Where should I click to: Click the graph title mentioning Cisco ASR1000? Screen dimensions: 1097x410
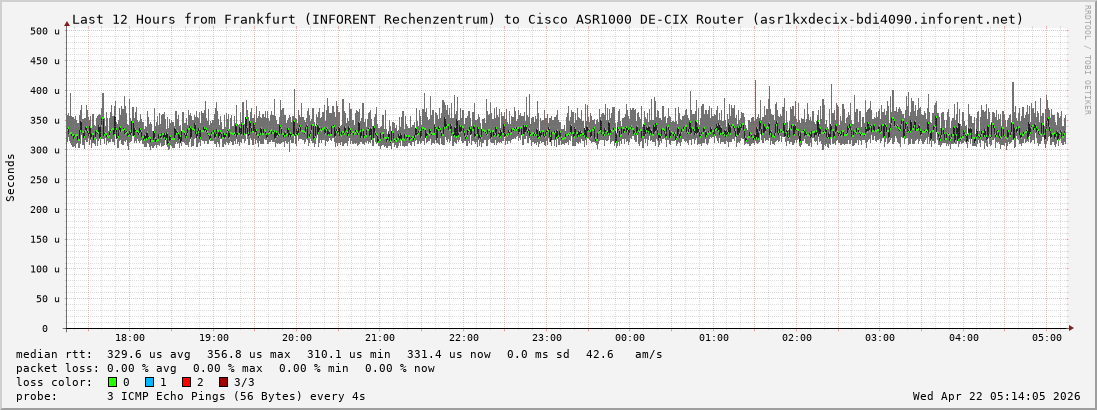[x=548, y=19]
